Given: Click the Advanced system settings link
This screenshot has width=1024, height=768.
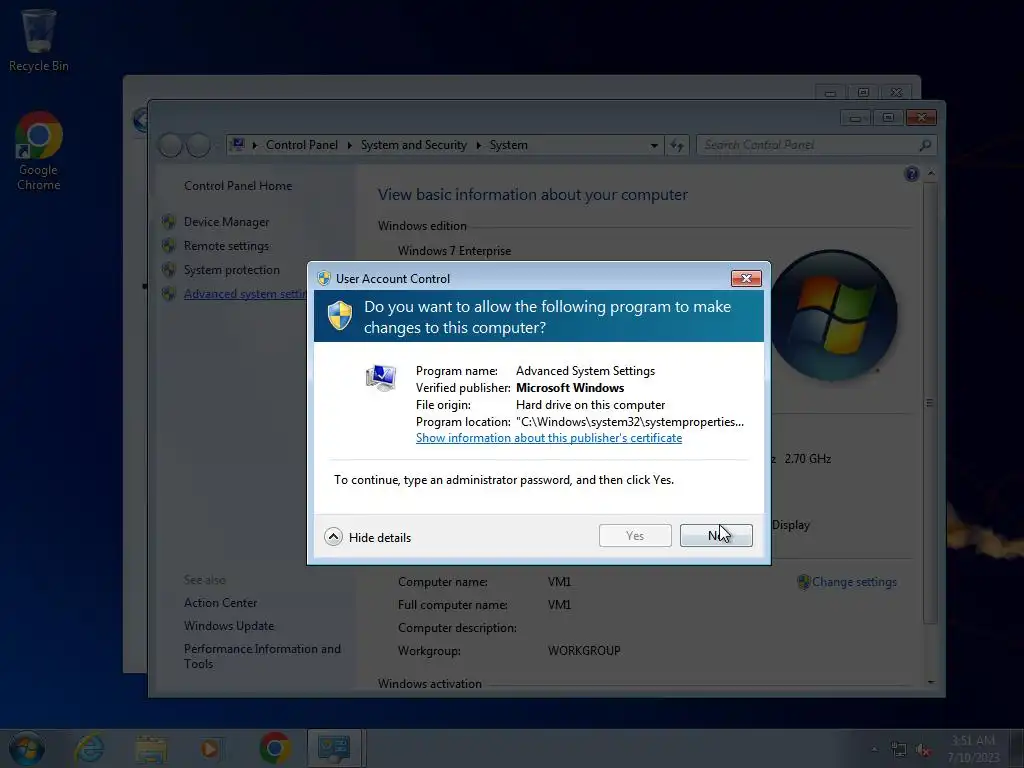Looking at the screenshot, I should pyautogui.click(x=245, y=294).
